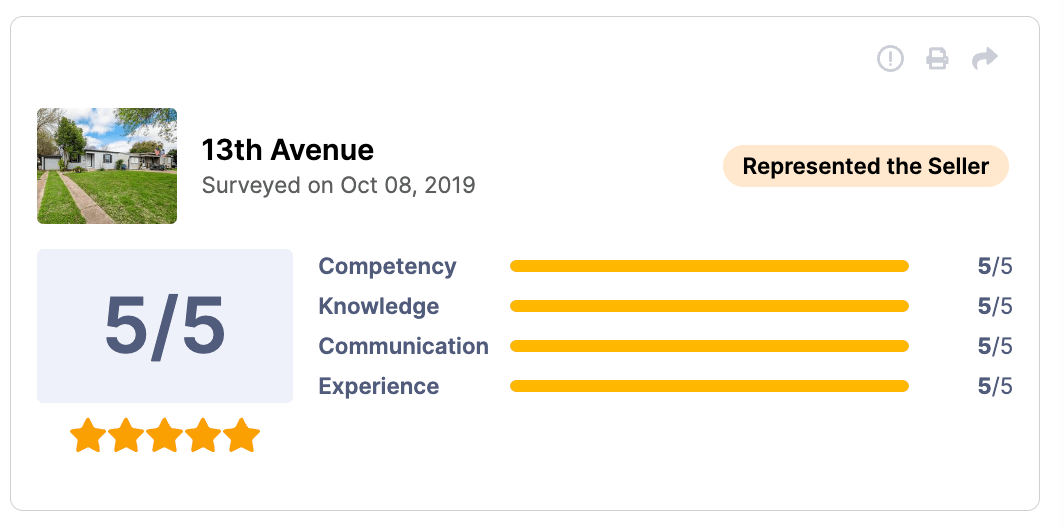The height and width of the screenshot is (530, 1064).
Task: Click the Competency 5/5 score value
Action: click(x=995, y=266)
